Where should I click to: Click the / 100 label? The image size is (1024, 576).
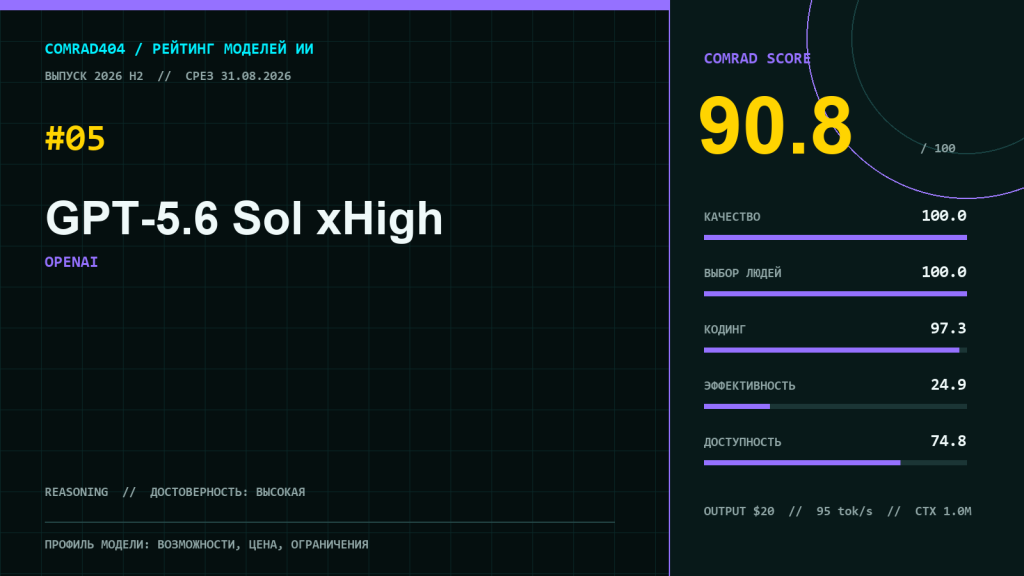click(x=938, y=148)
